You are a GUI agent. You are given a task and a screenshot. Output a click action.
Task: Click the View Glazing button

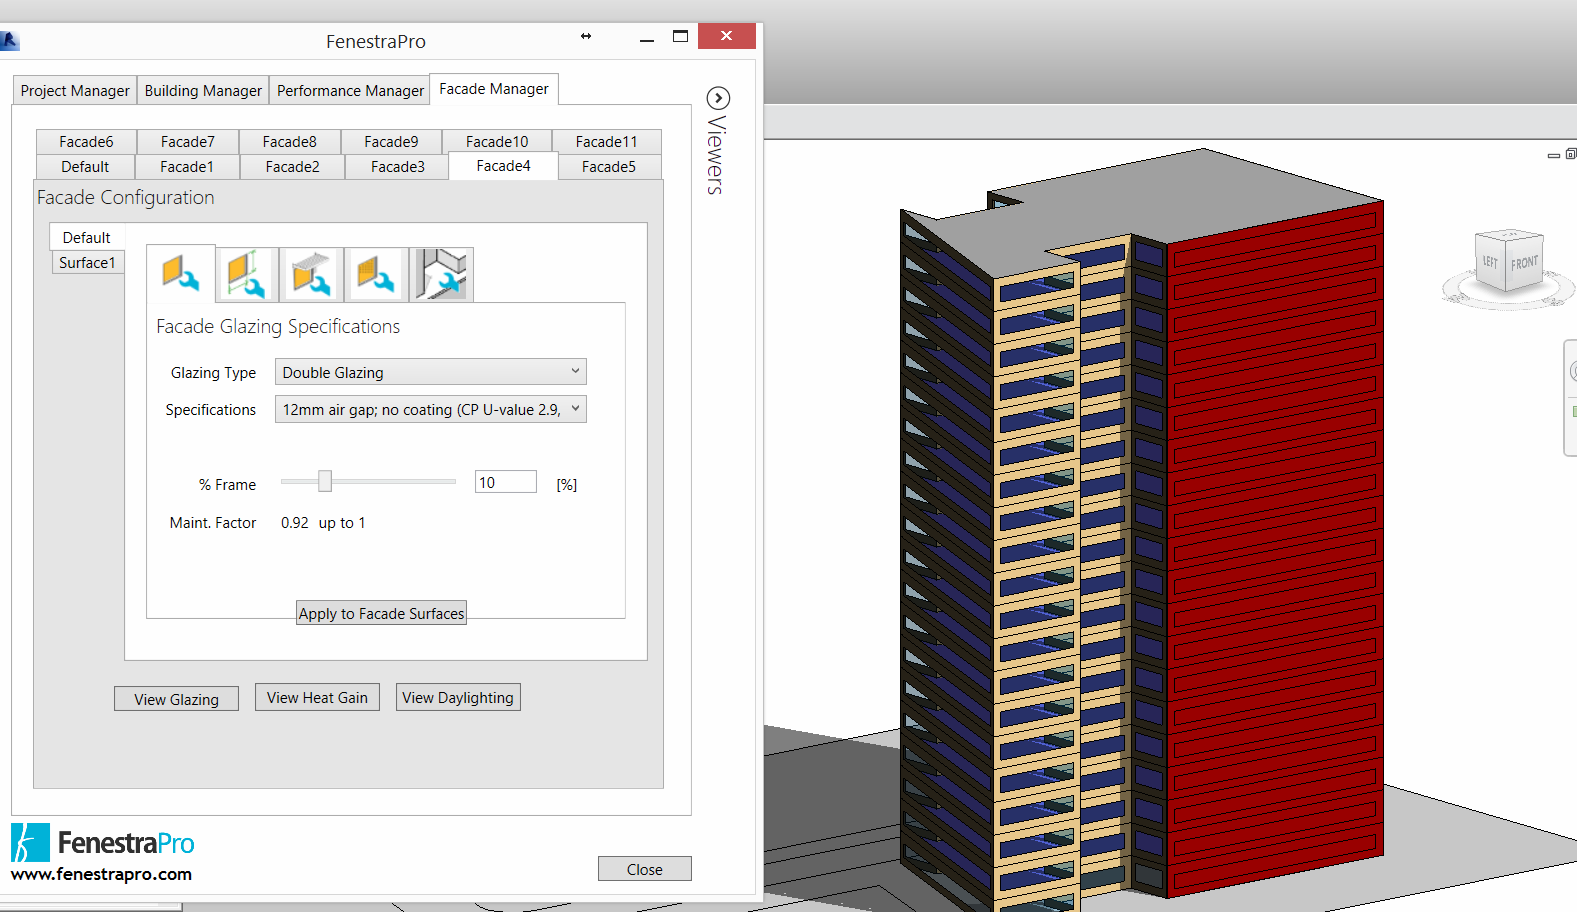[176, 699]
